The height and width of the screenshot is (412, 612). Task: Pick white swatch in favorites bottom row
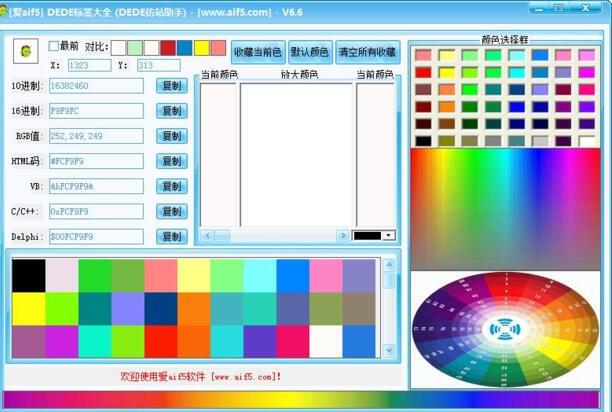(326, 341)
